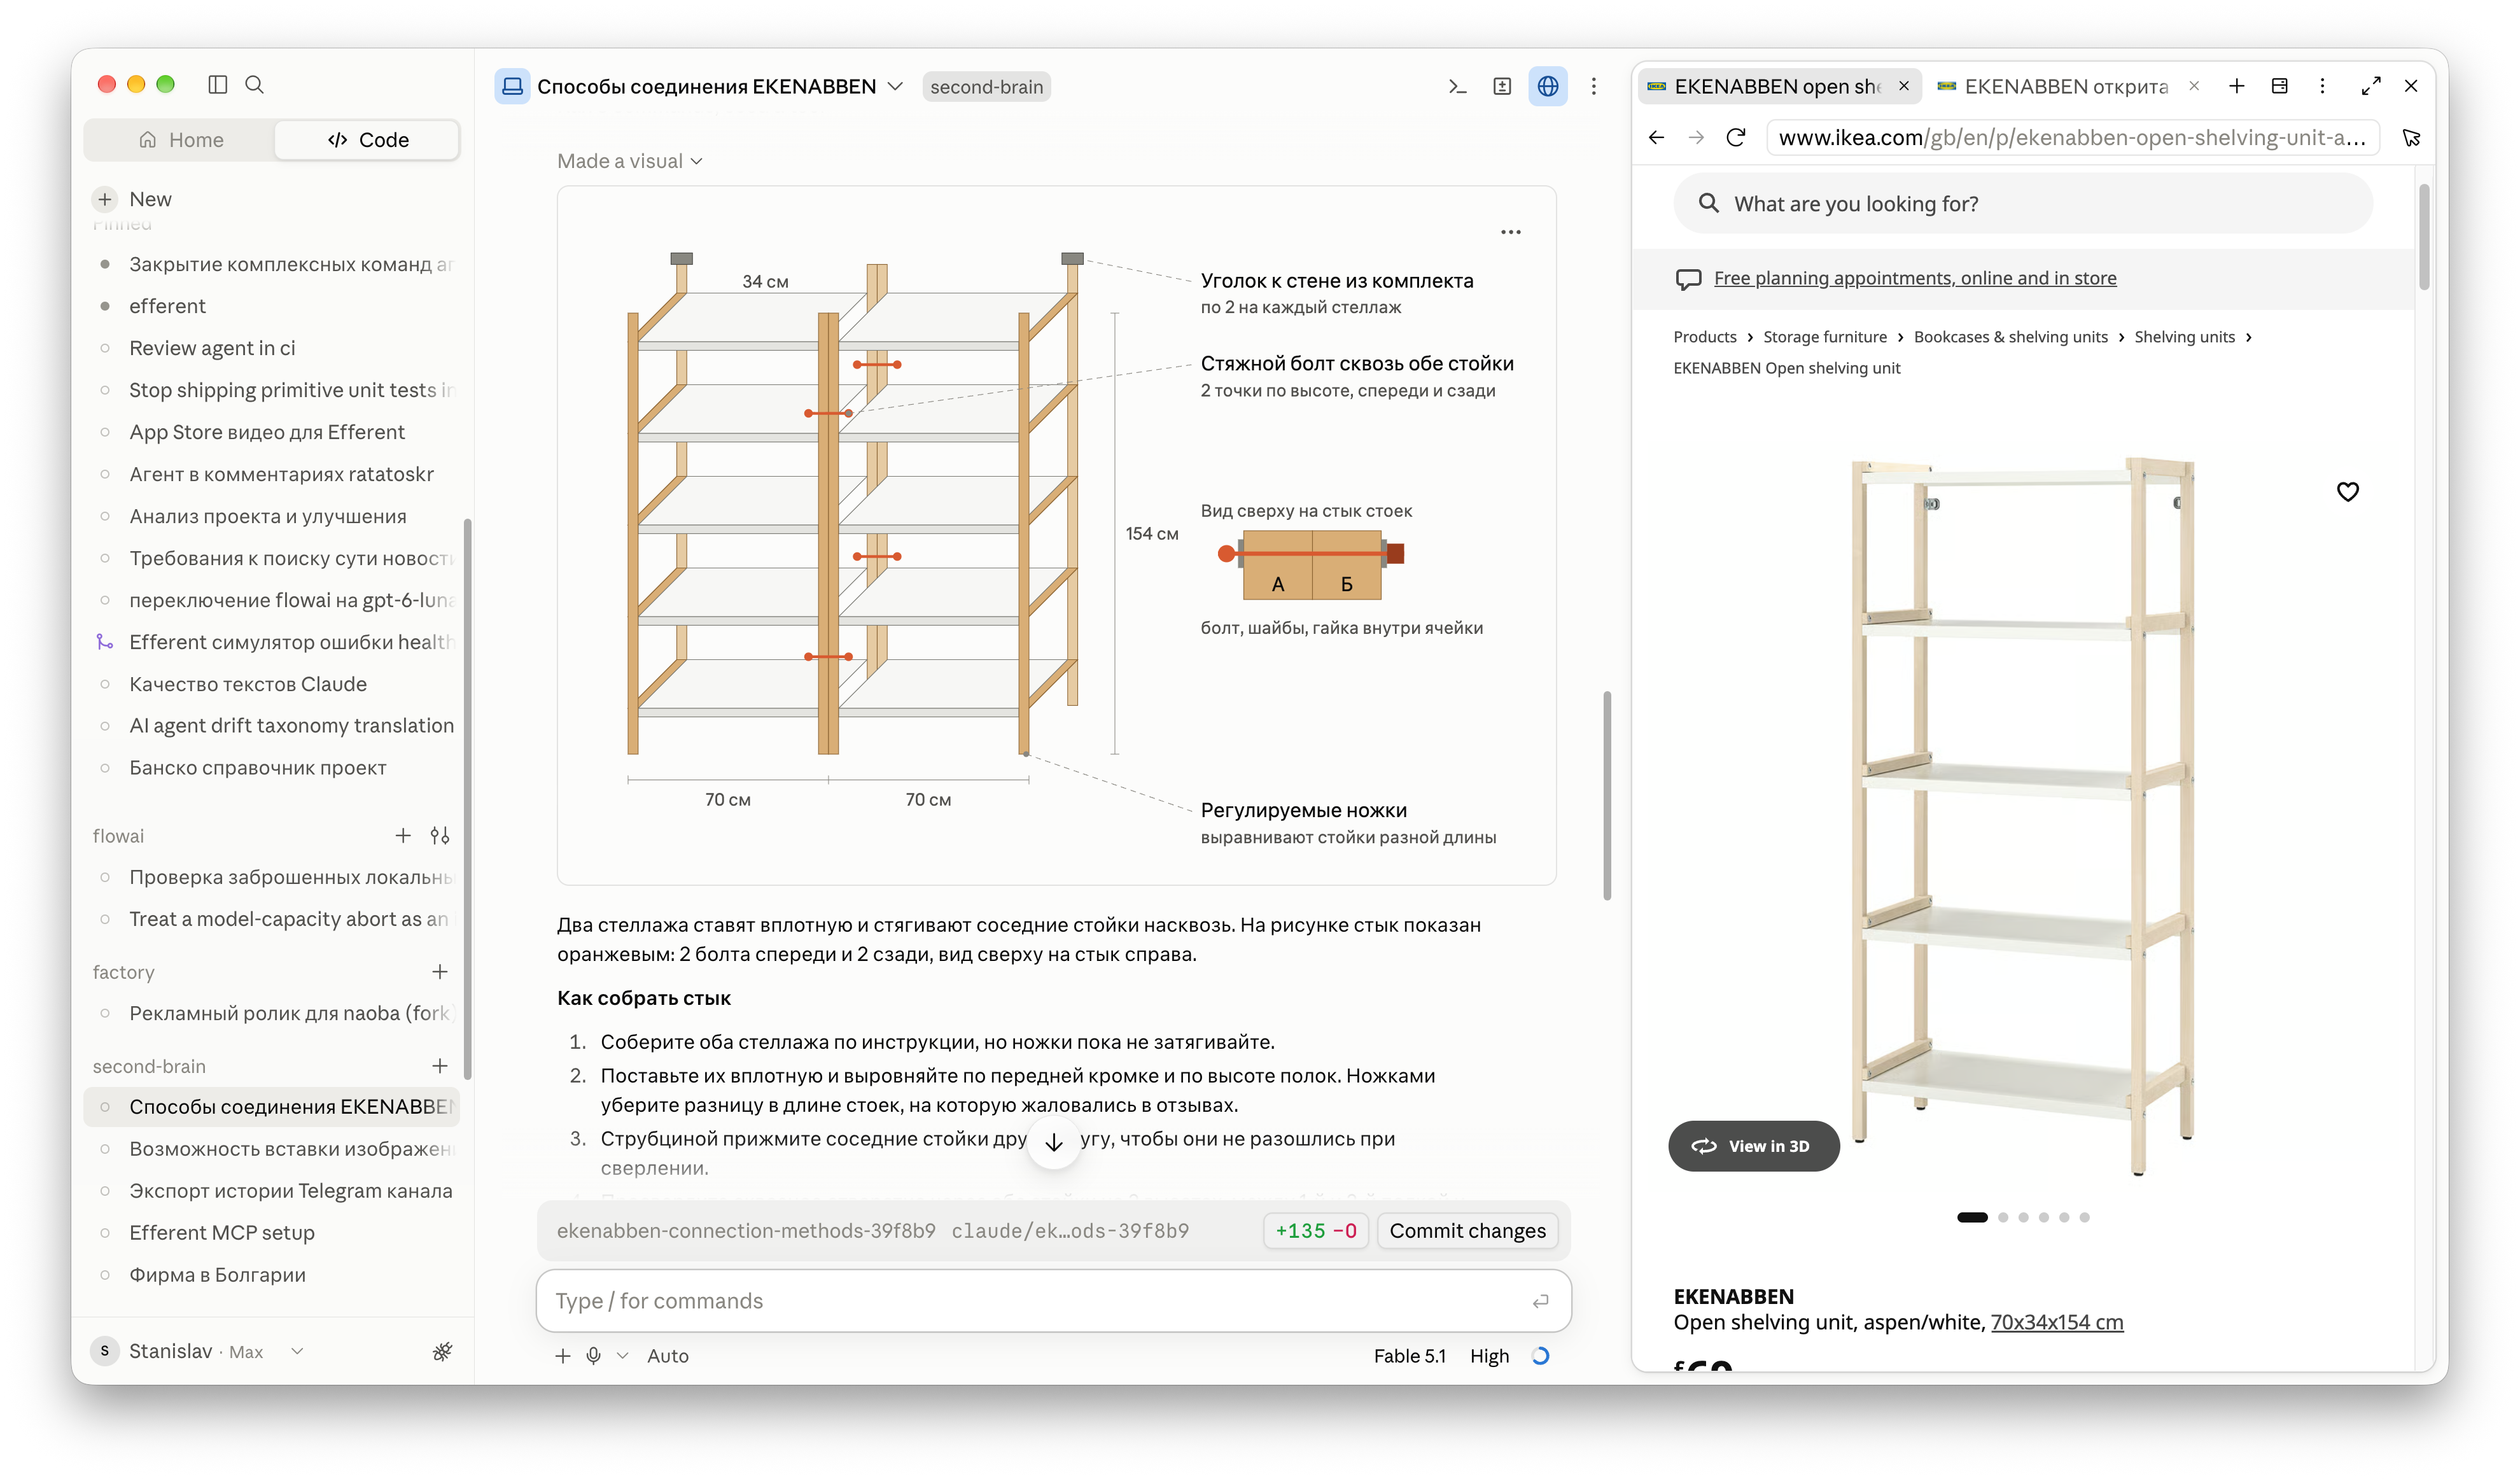Image resolution: width=2520 pixels, height=1479 pixels.
Task: Open the chat header three-dot menu
Action: (x=1594, y=87)
